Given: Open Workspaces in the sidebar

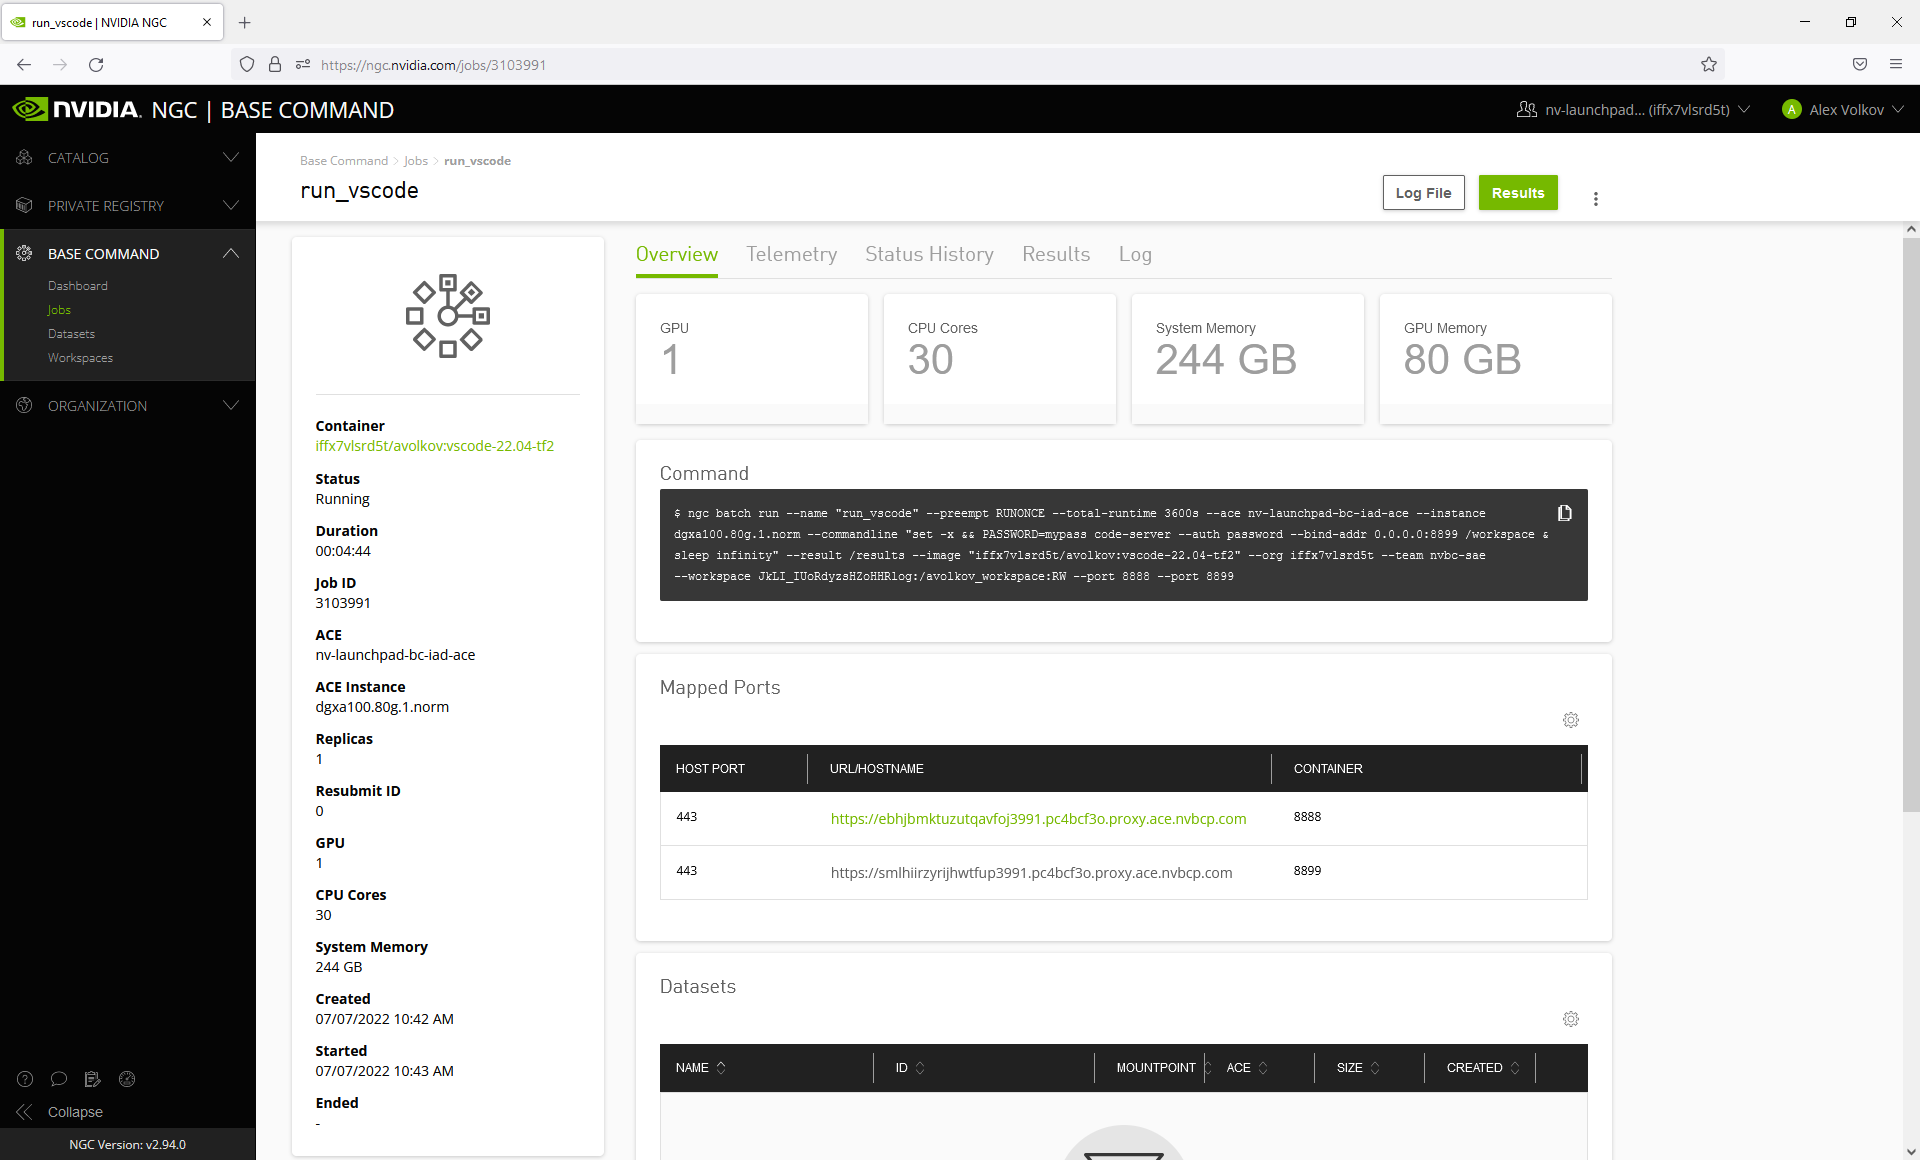Looking at the screenshot, I should click(80, 358).
